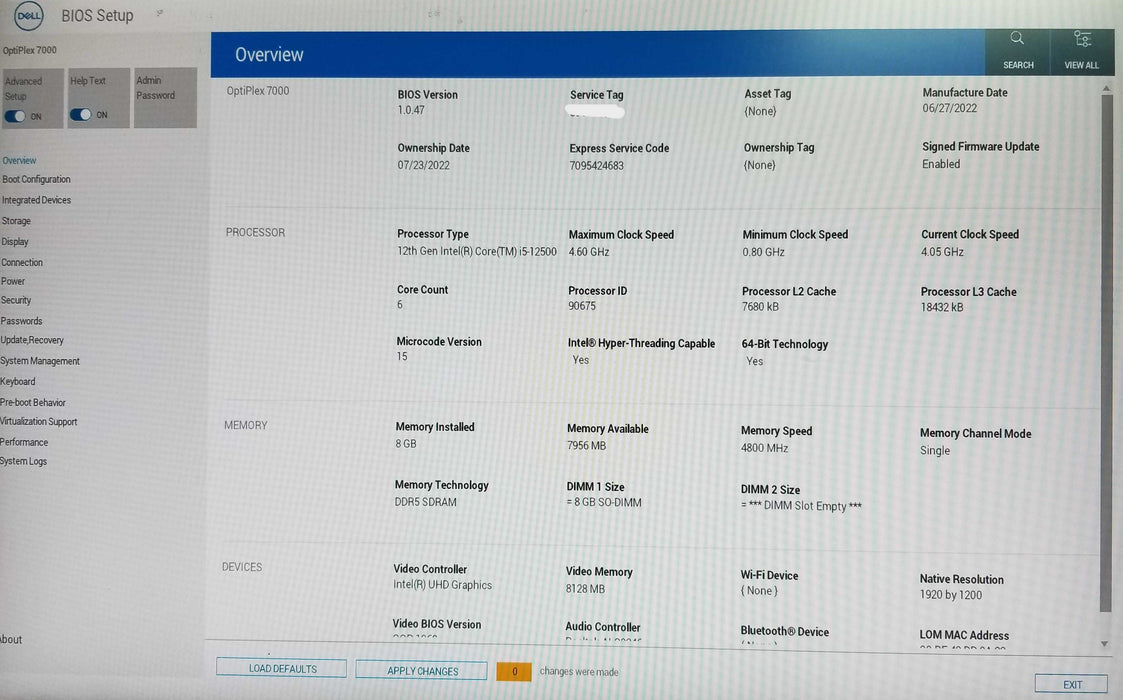
Task: Click the scrollbar down arrow
Action: (x=1104, y=643)
